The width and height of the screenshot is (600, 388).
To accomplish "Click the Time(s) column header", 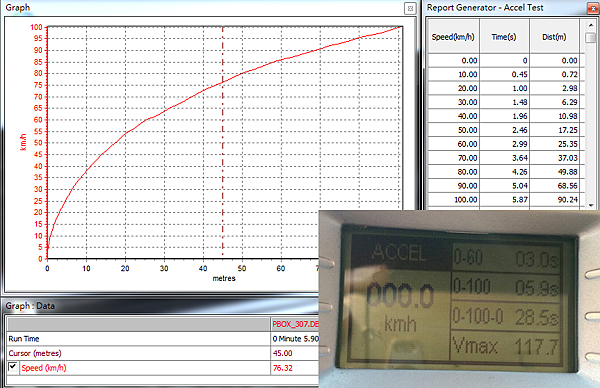I will 504,37.
